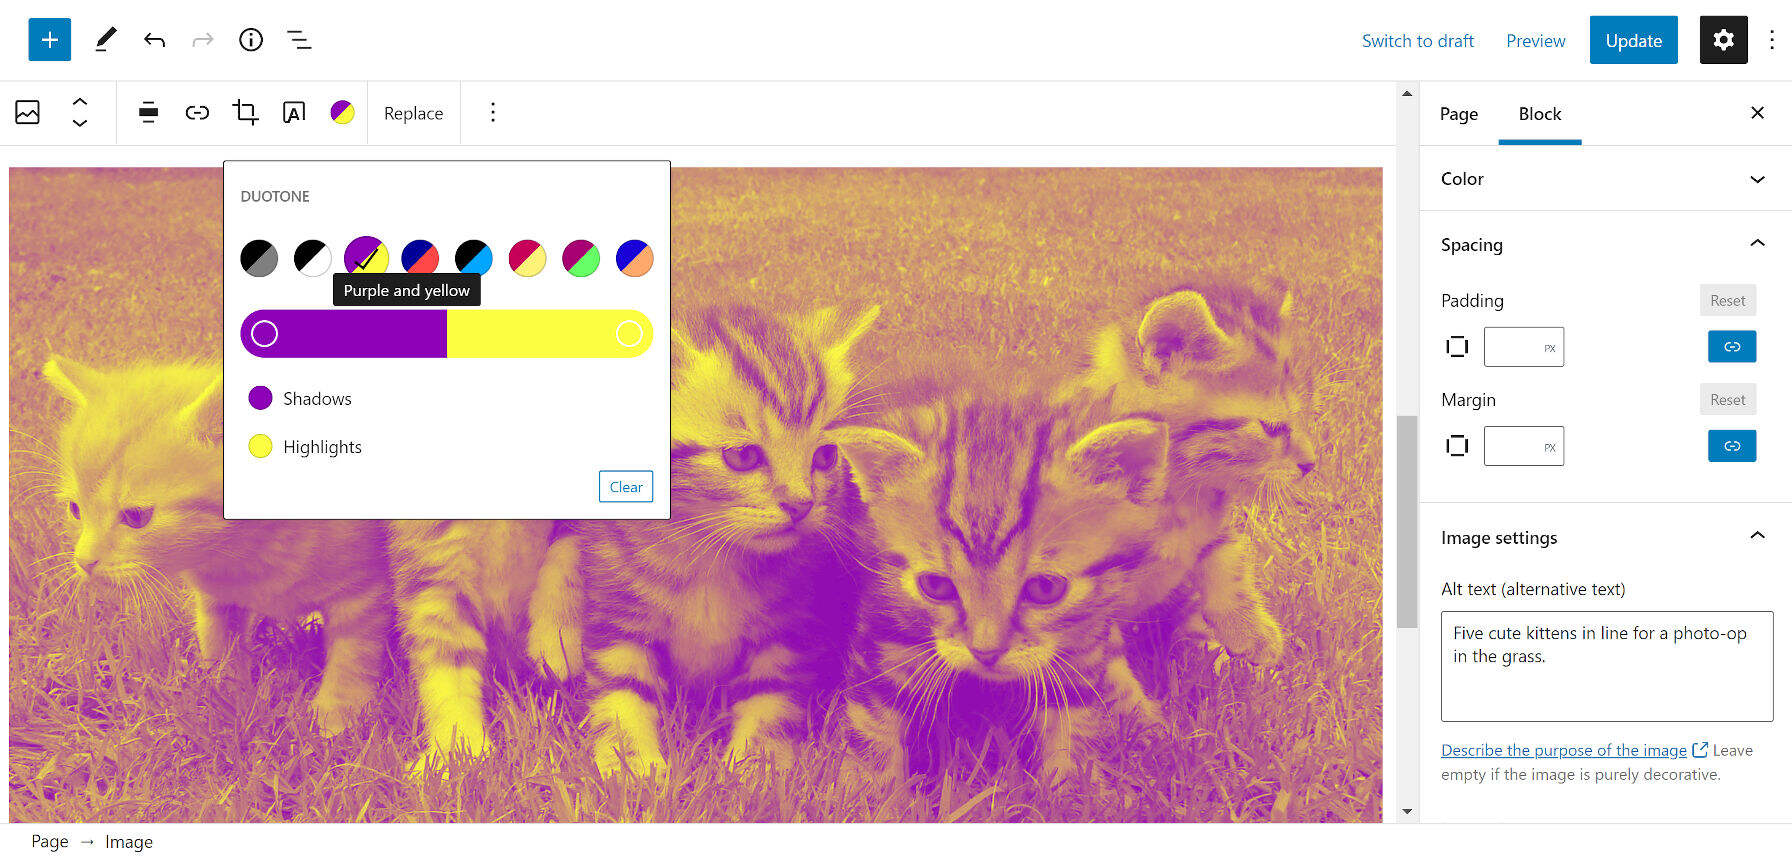Choose the purple and yellow duotone preset

366,258
